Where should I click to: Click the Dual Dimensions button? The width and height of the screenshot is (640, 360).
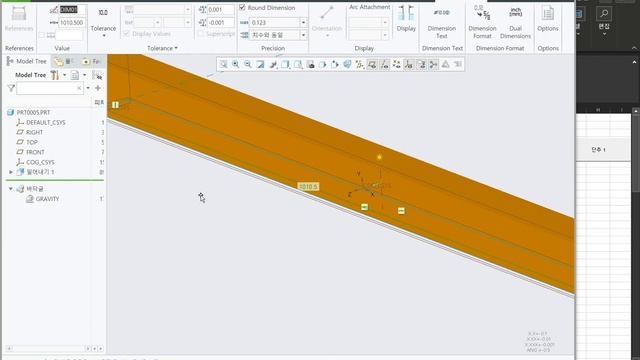click(516, 24)
